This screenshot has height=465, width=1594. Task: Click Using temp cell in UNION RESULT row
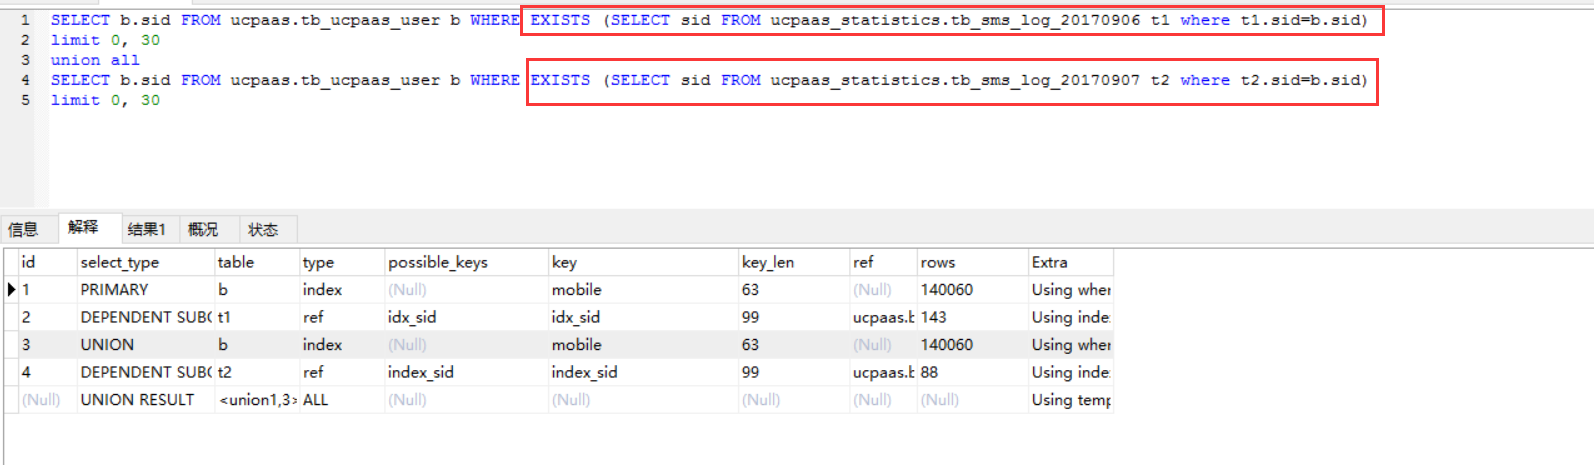click(1070, 400)
